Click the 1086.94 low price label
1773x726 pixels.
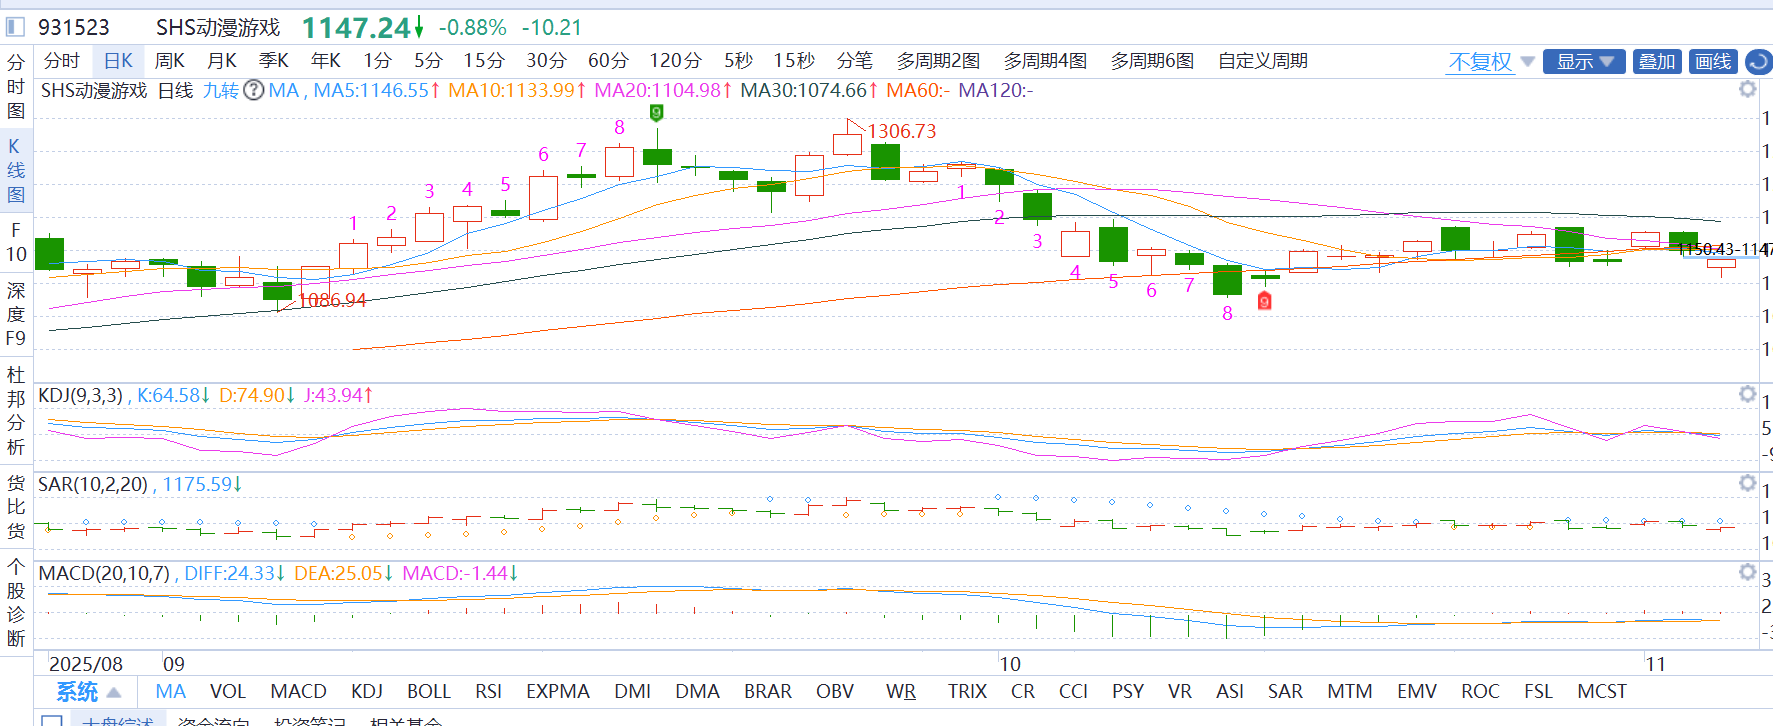pyautogui.click(x=332, y=300)
